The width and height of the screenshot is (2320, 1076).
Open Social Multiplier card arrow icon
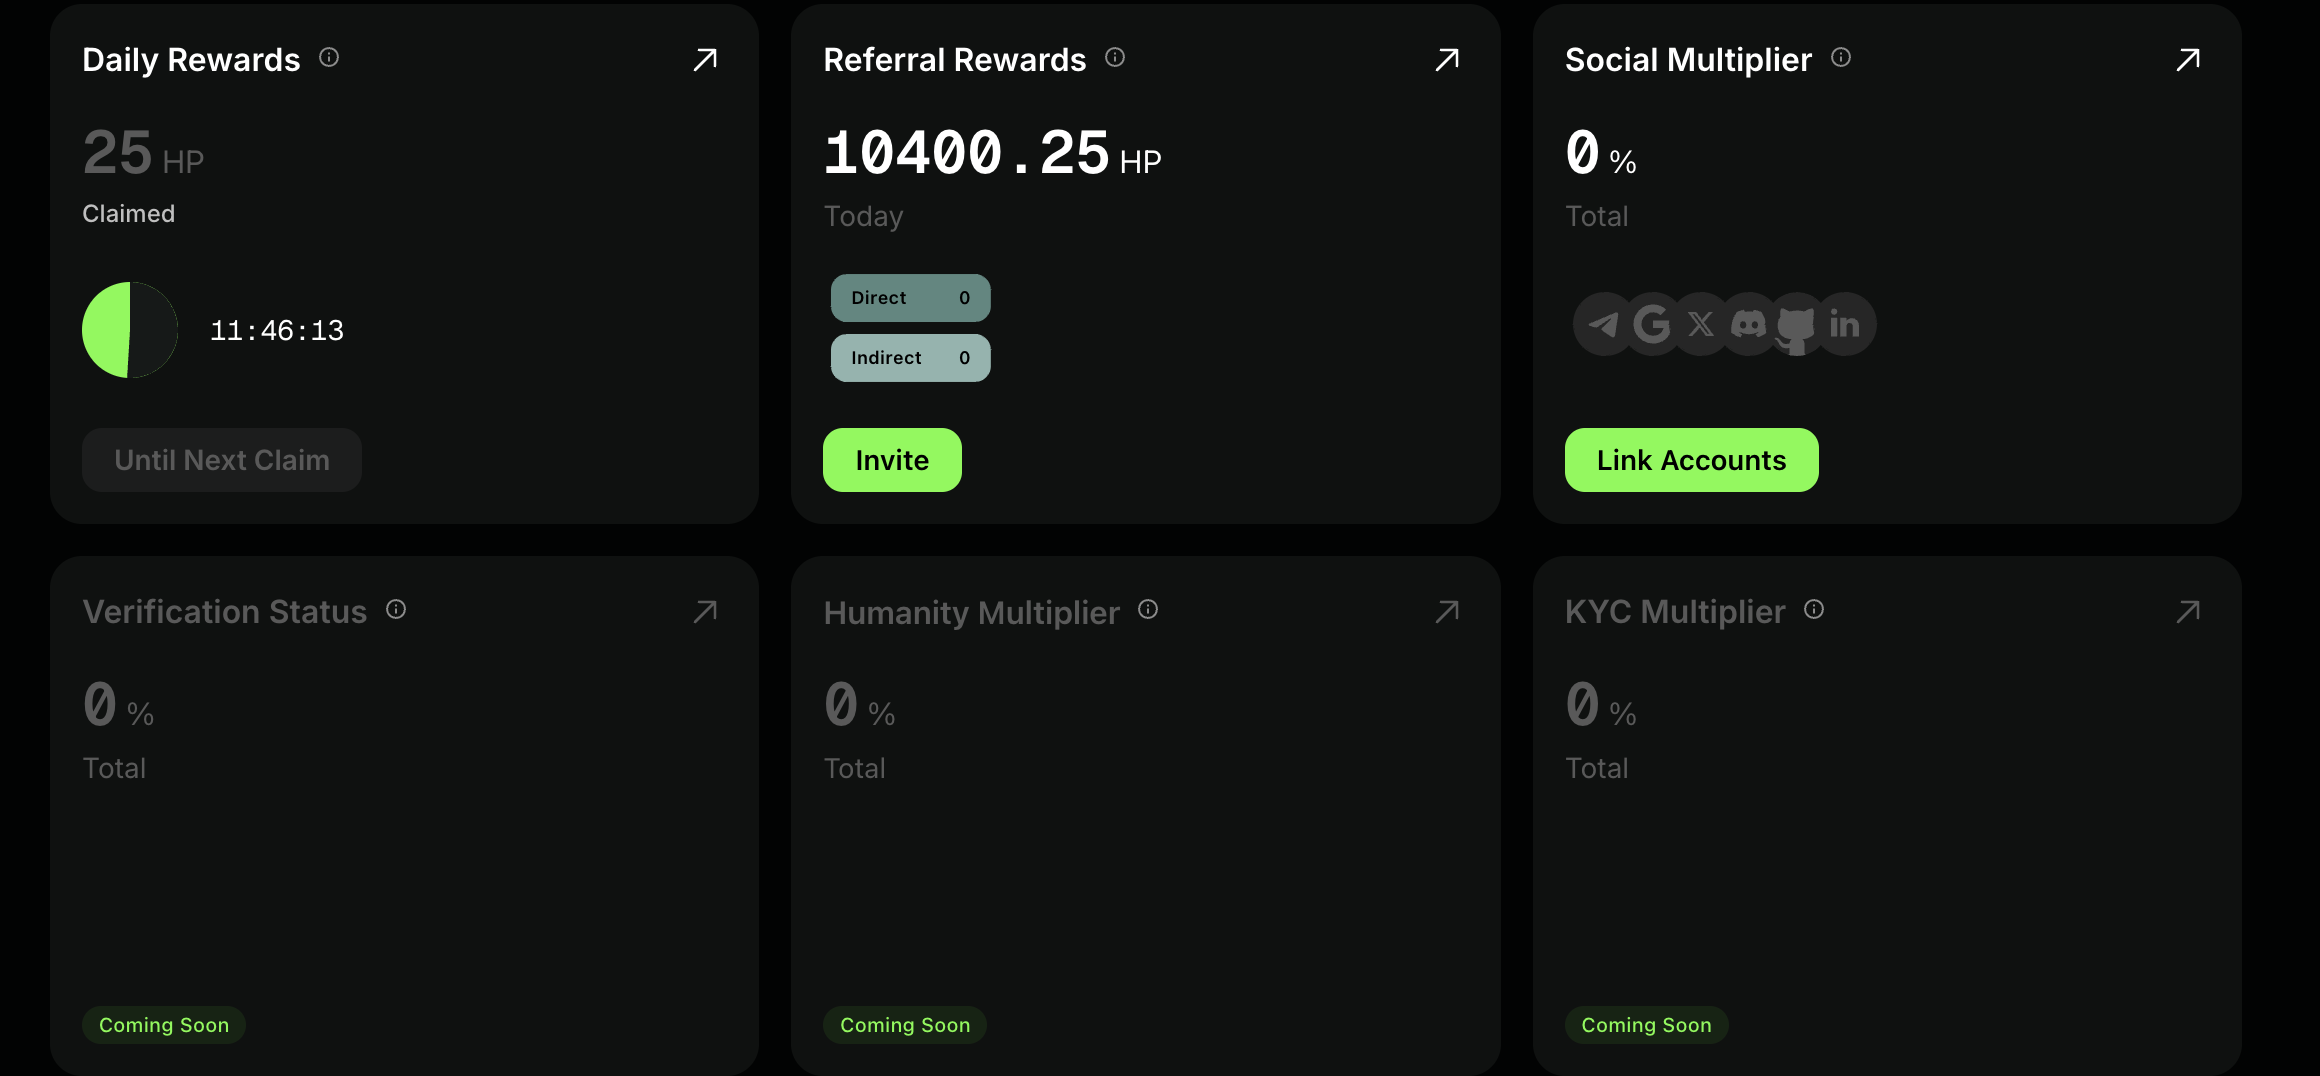[x=2188, y=60]
